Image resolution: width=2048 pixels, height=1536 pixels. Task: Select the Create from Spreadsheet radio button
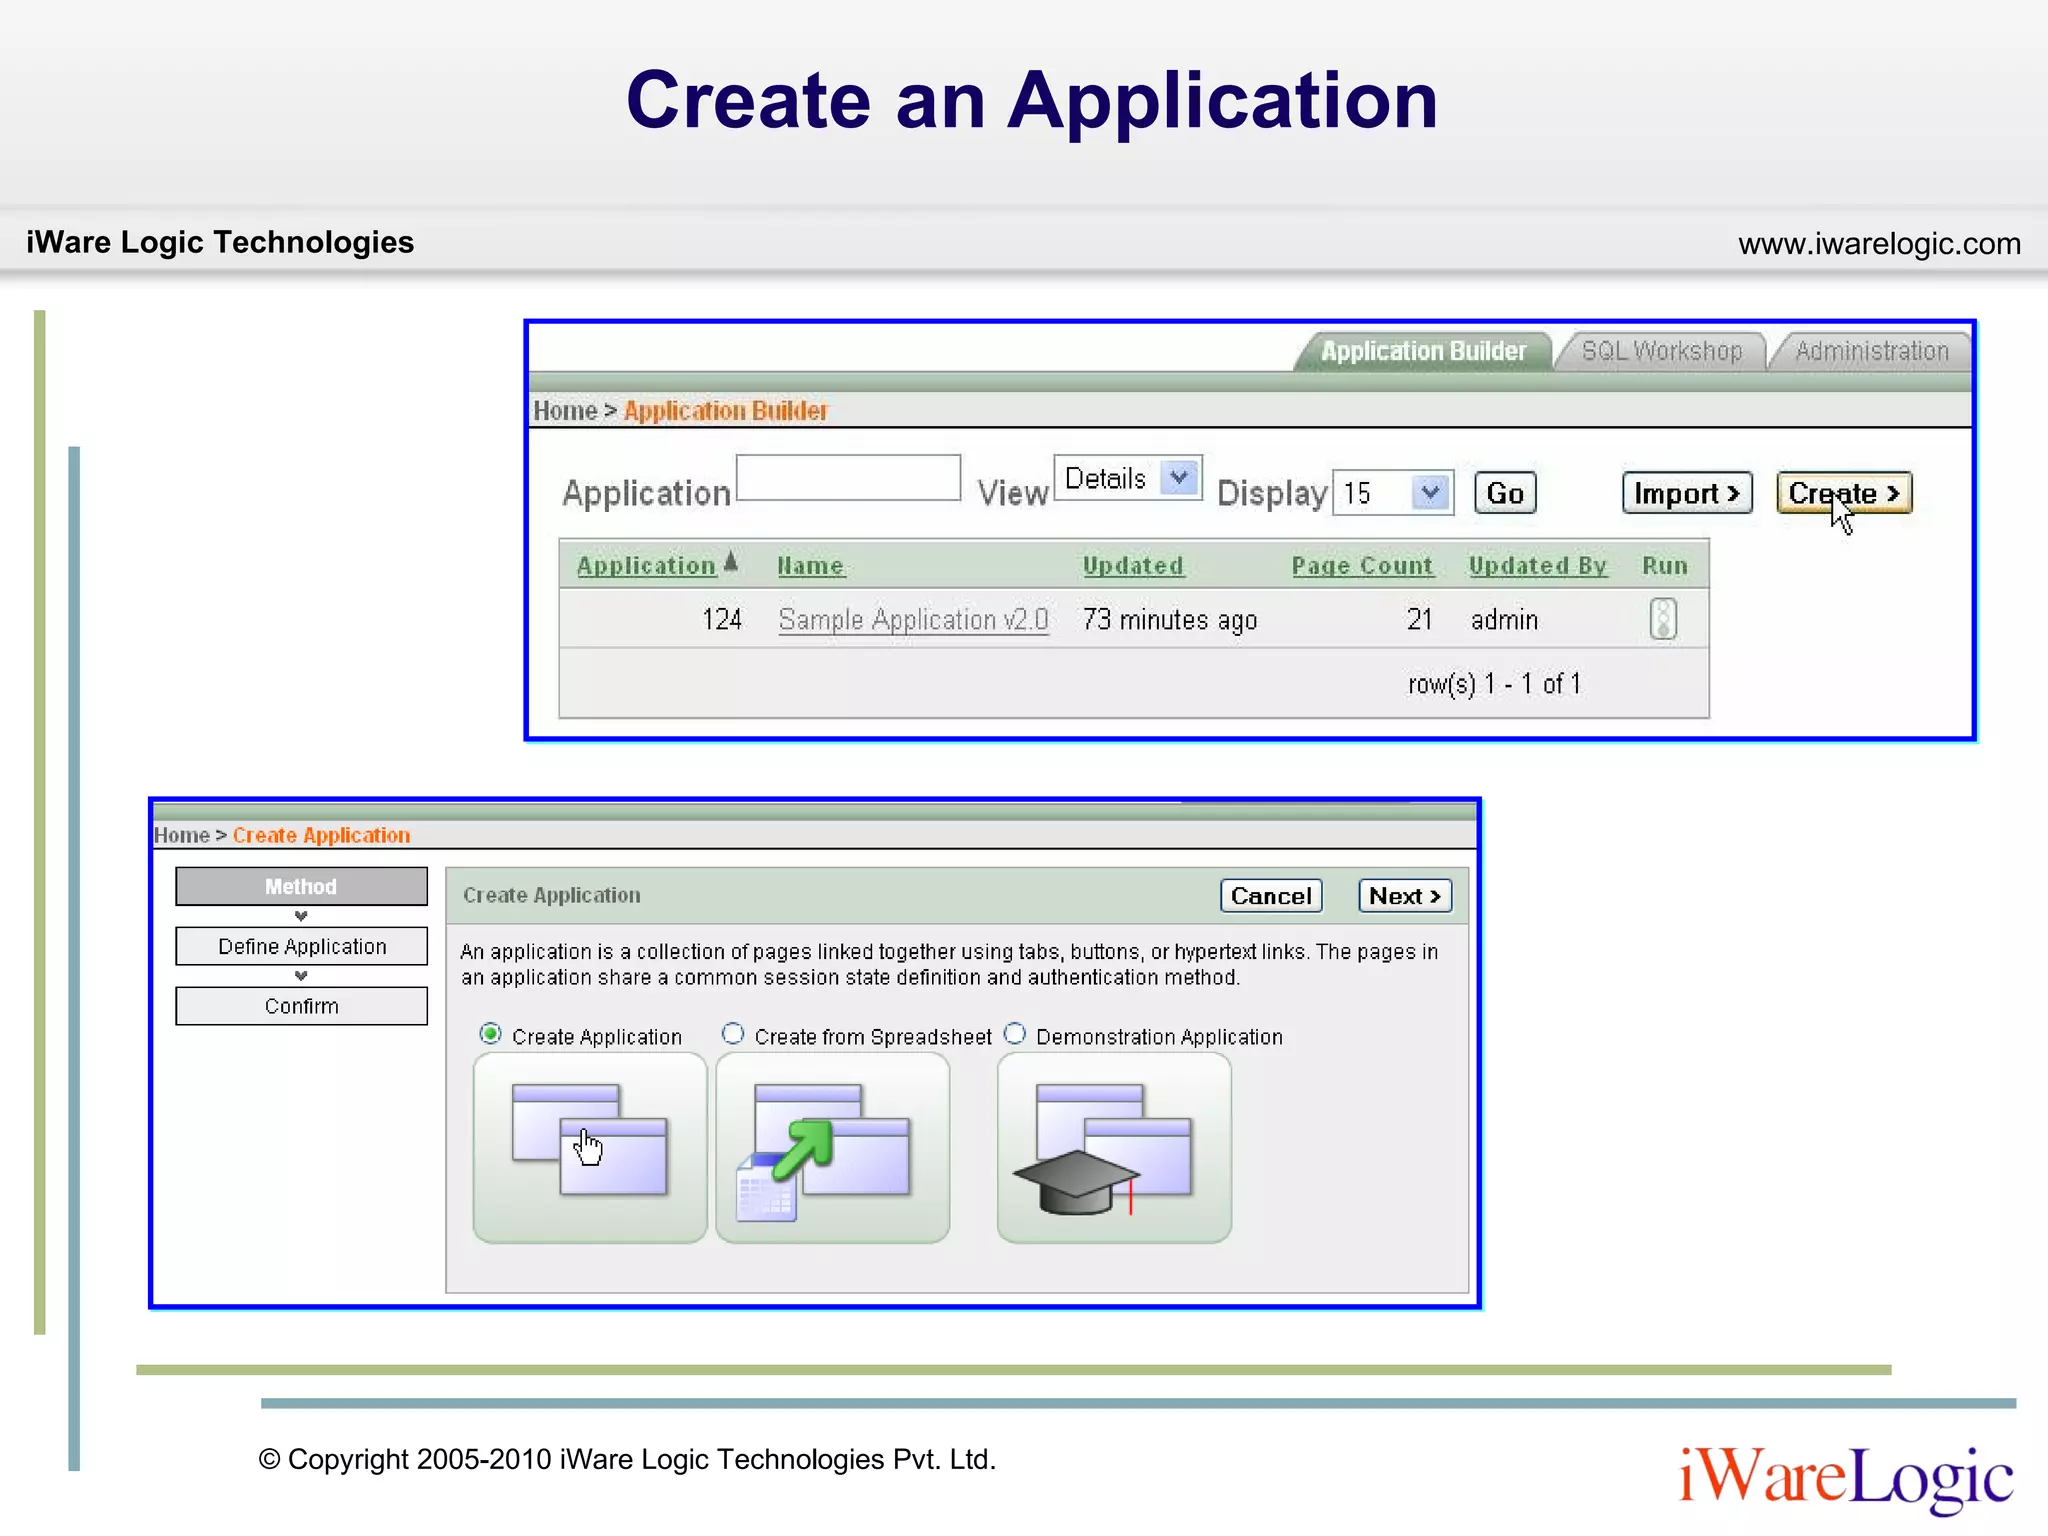pos(733,1034)
